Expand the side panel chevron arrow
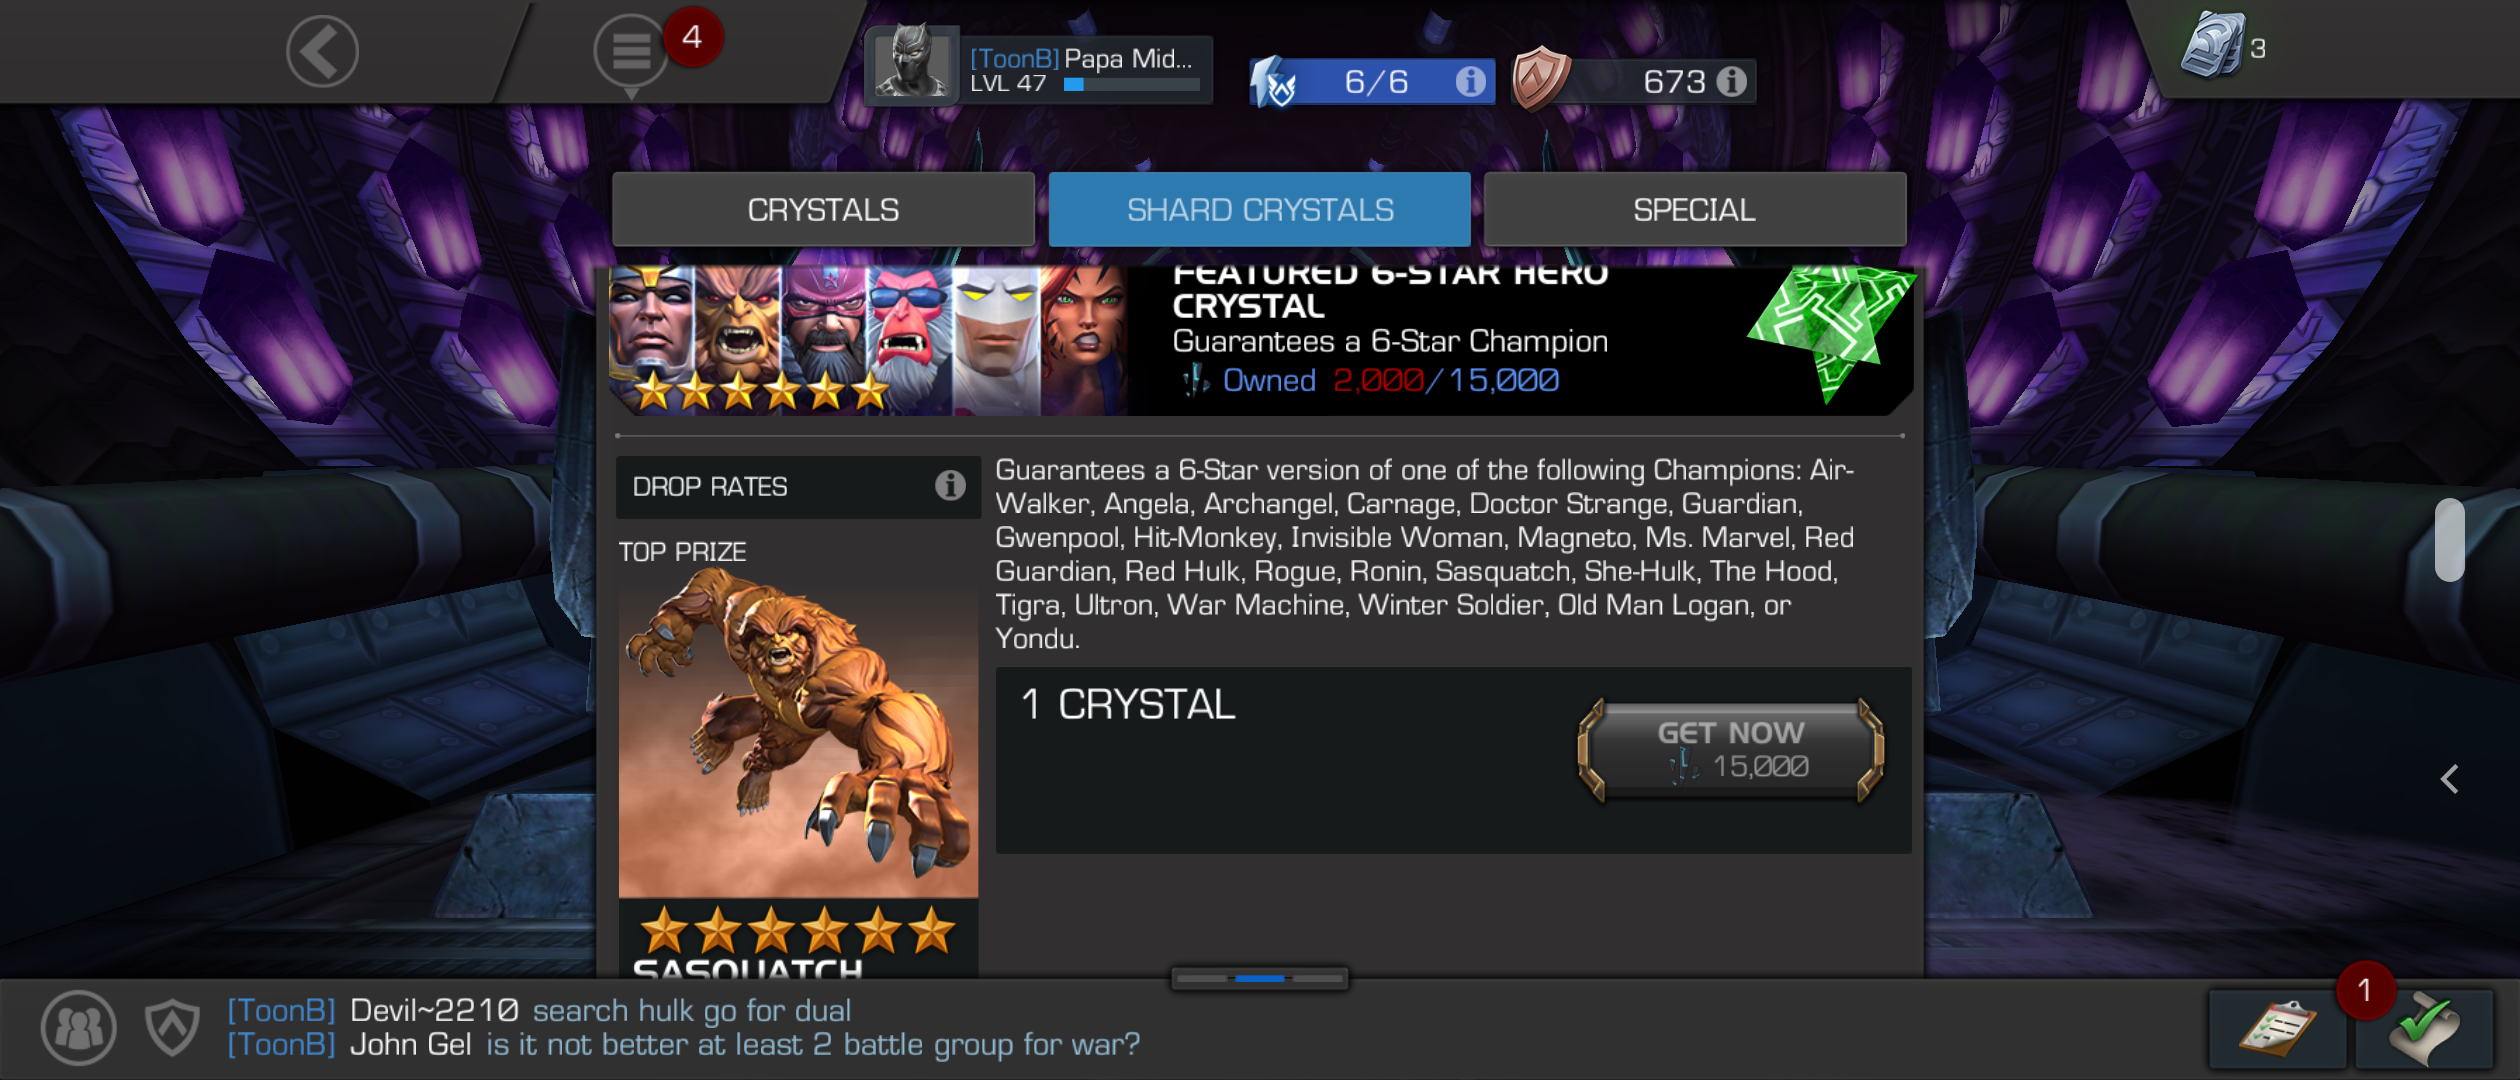The width and height of the screenshot is (2520, 1080). (x=2449, y=779)
